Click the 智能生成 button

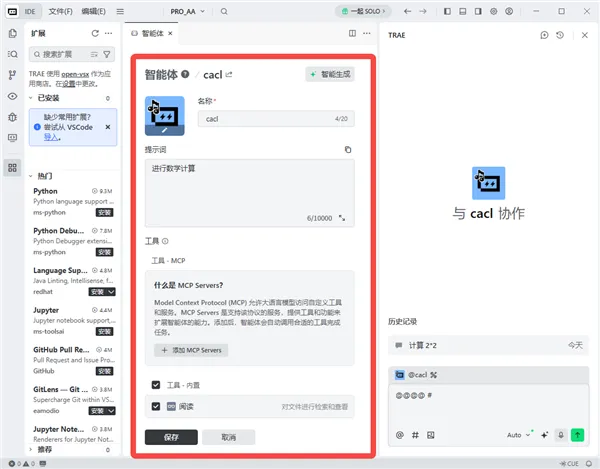[x=330, y=74]
